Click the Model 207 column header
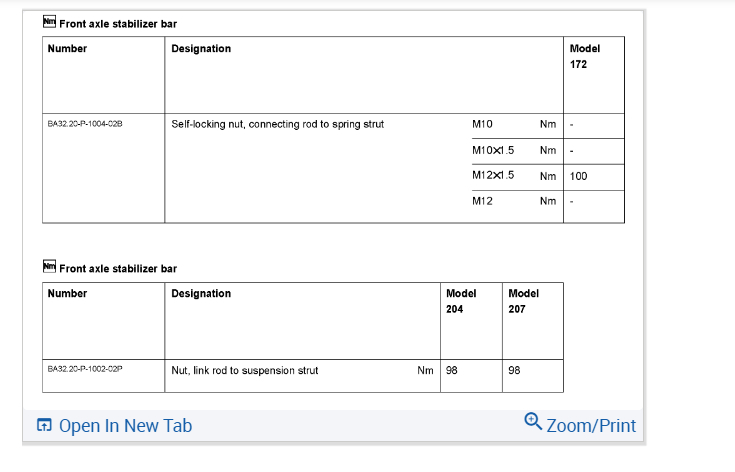Image resolution: width=735 pixels, height=472 pixels. click(524, 301)
